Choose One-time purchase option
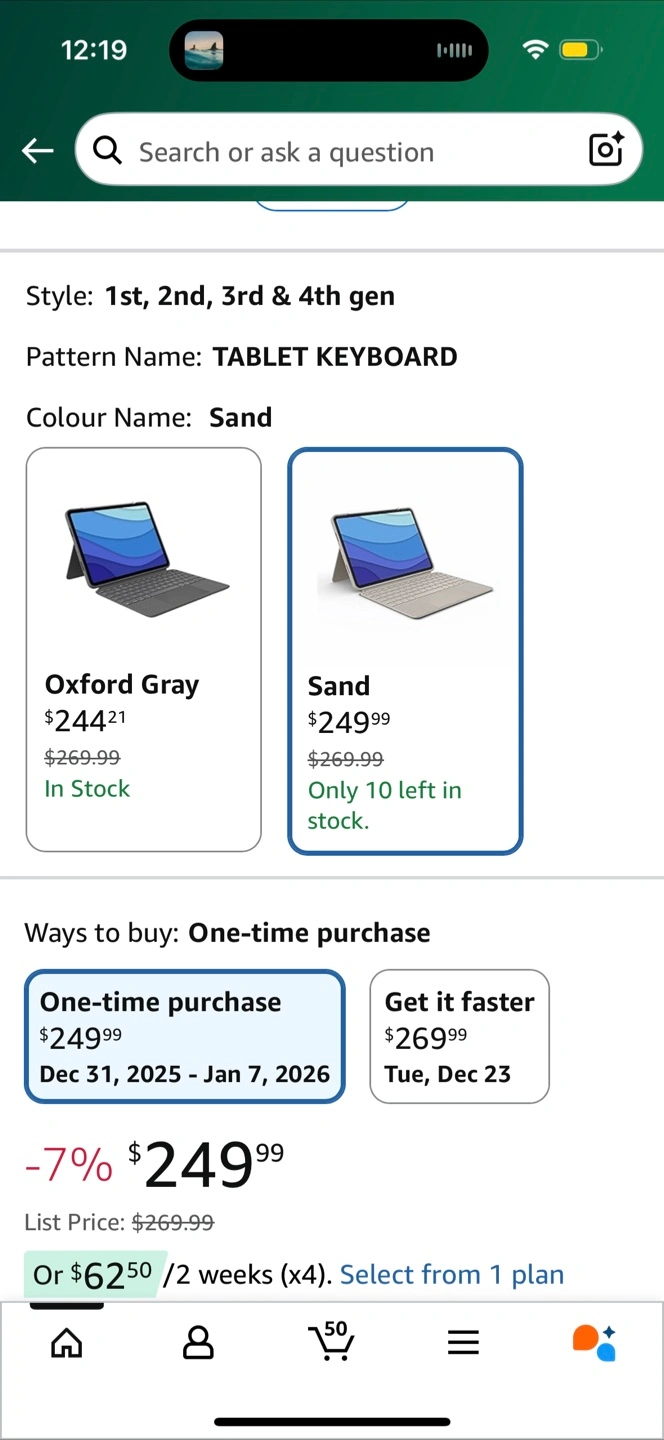The image size is (664, 1440). [x=184, y=1037]
